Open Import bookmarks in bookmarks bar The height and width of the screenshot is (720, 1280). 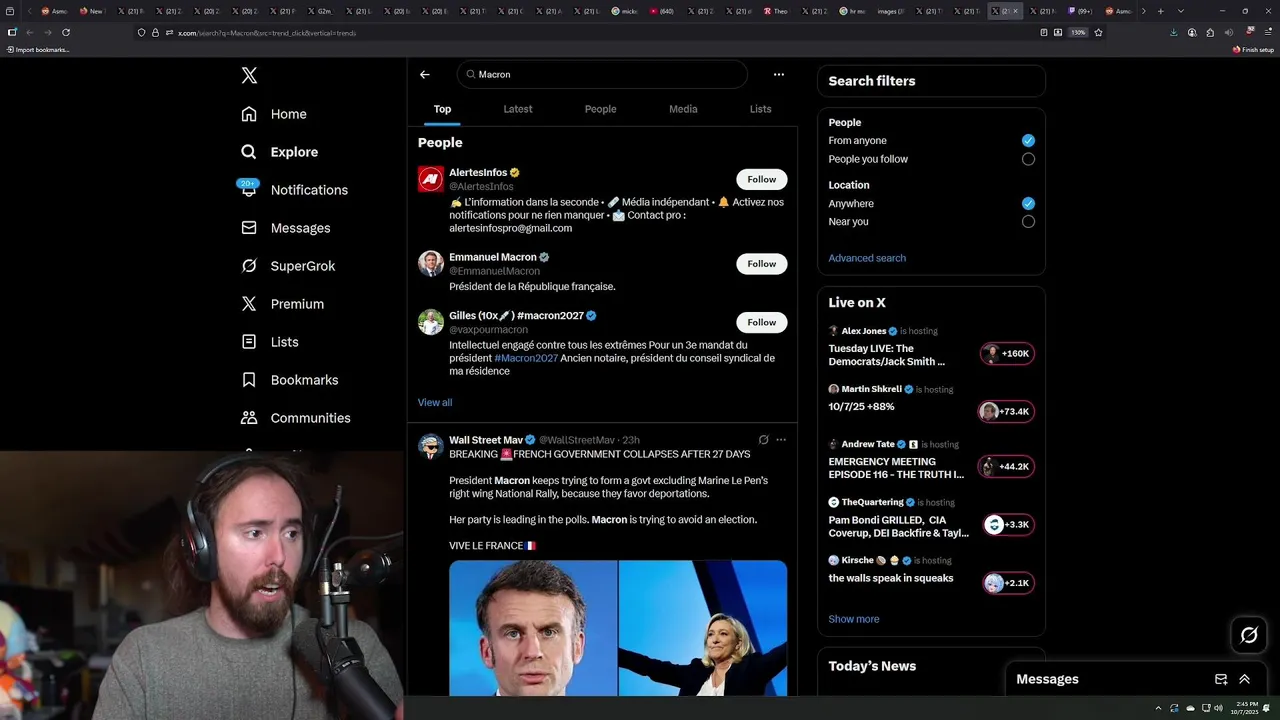coord(38,50)
